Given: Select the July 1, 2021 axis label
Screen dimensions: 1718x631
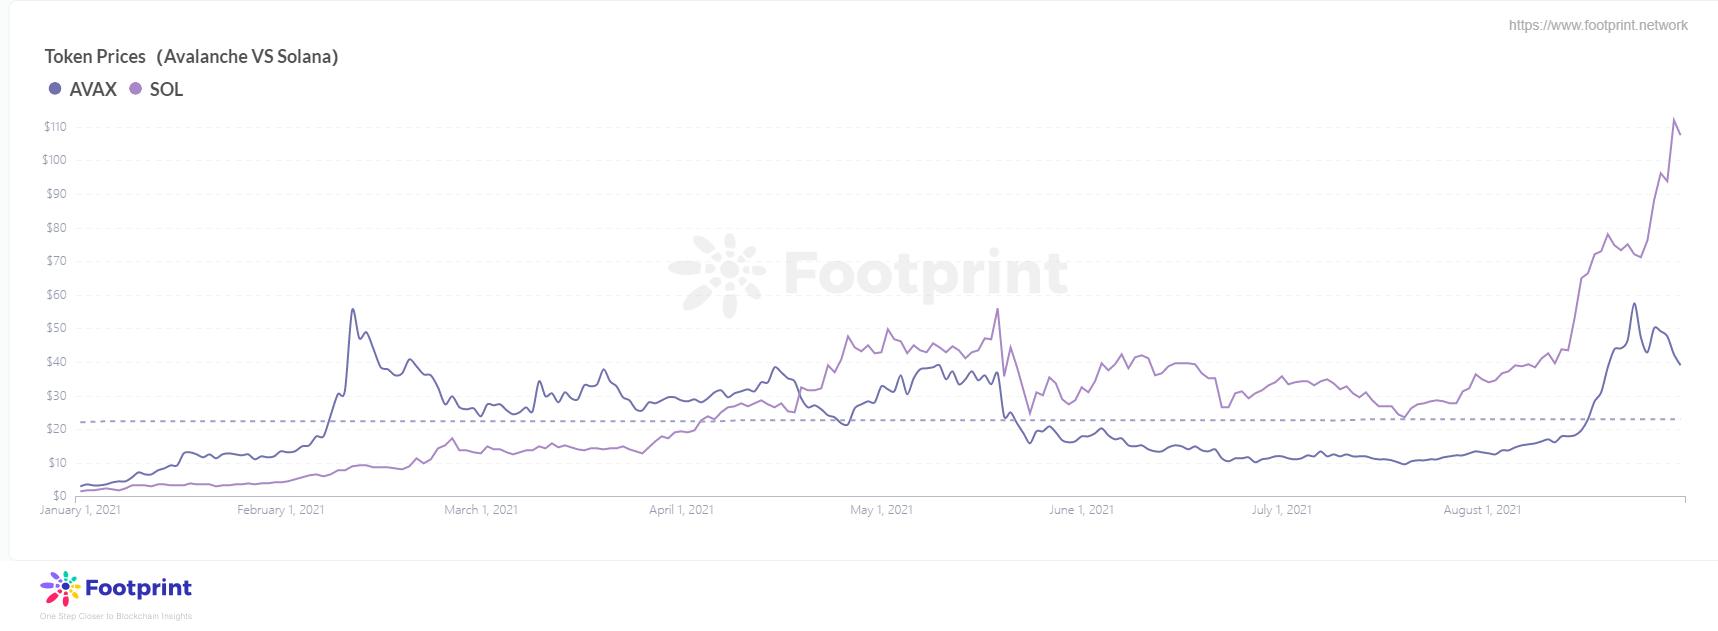Looking at the screenshot, I should point(1281,510).
